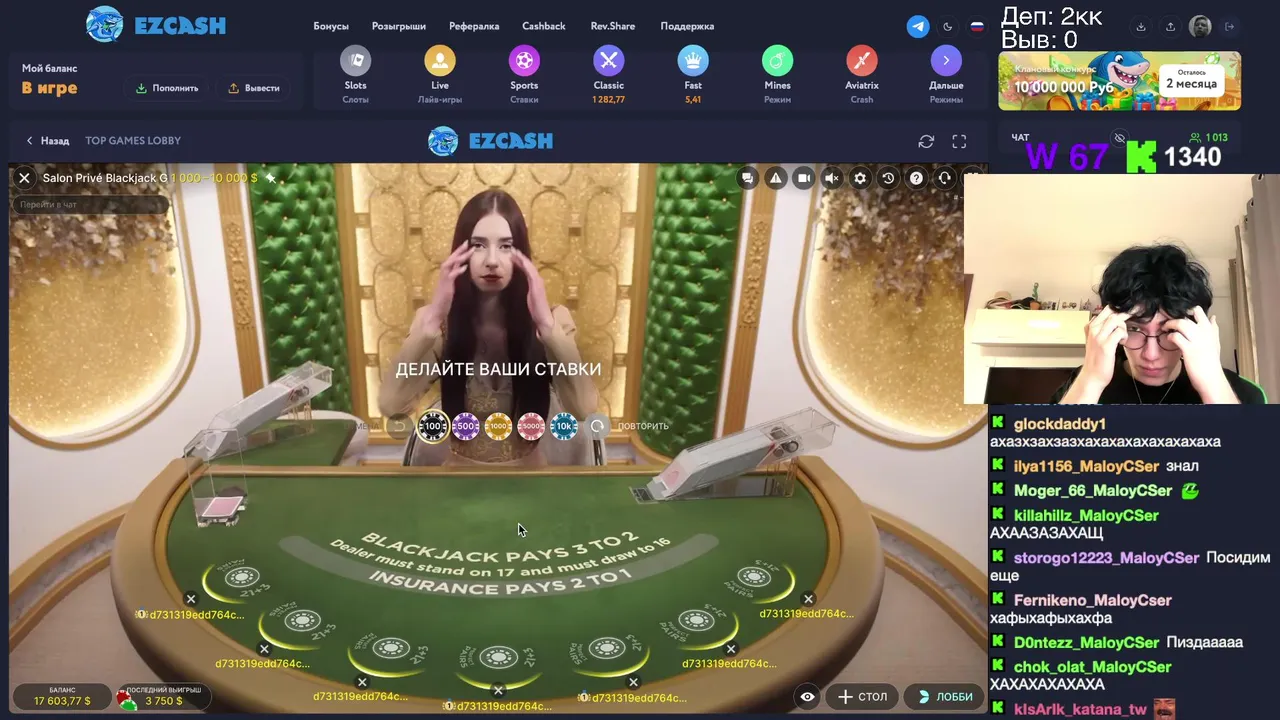This screenshot has width=1280, height=720.
Task: Open the help question mark icon
Action: (916, 178)
